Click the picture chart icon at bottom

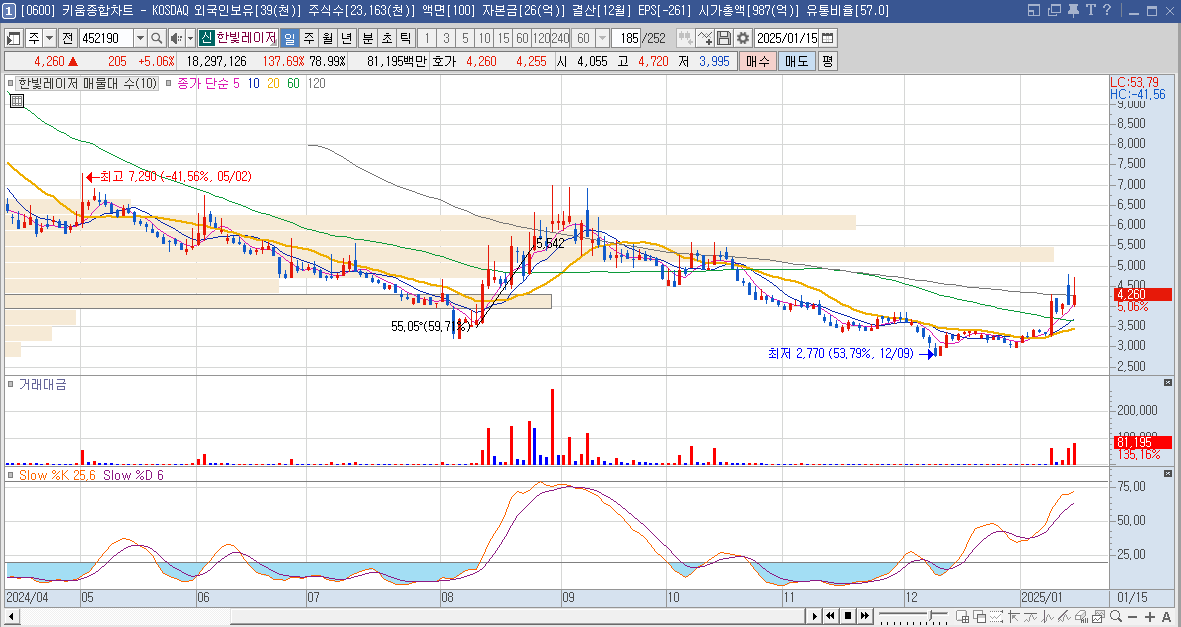click(1097, 616)
